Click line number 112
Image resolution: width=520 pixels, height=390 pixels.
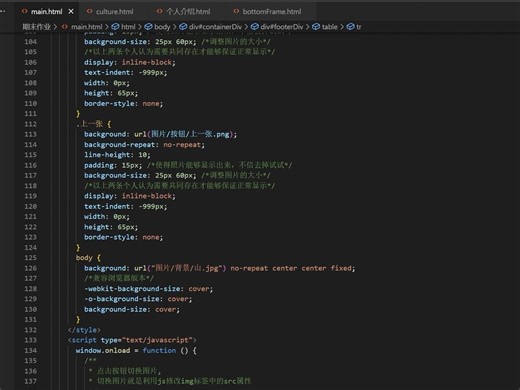[31, 124]
